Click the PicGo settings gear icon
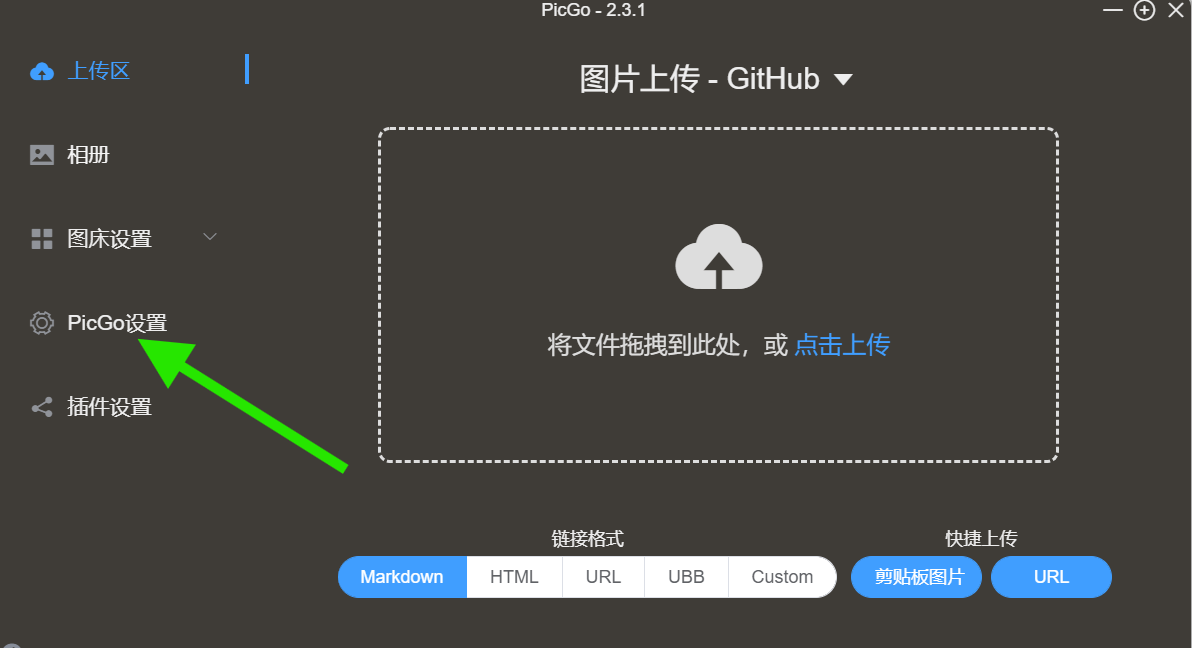 point(42,323)
